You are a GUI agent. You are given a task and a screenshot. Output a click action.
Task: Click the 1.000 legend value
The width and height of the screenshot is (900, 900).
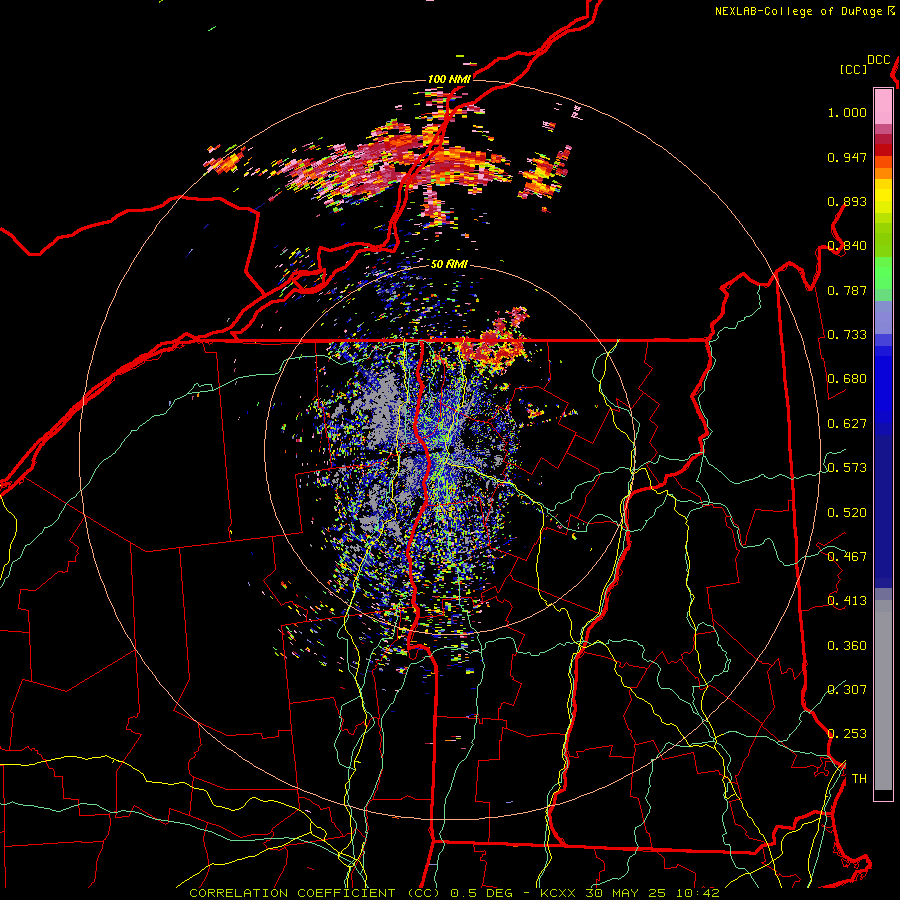(x=847, y=112)
